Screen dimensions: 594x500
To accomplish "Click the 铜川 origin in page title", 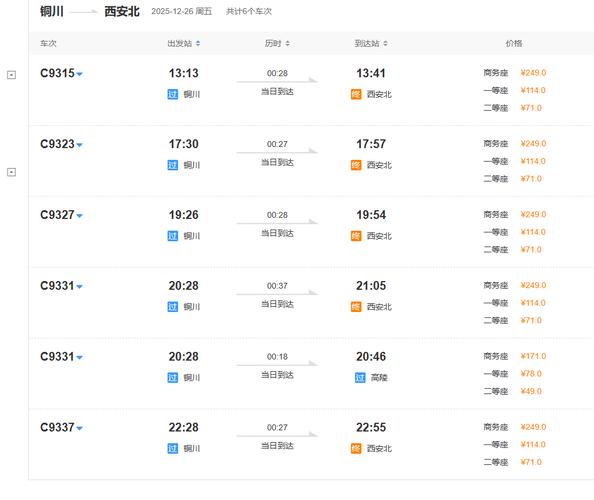I will 52,12.
